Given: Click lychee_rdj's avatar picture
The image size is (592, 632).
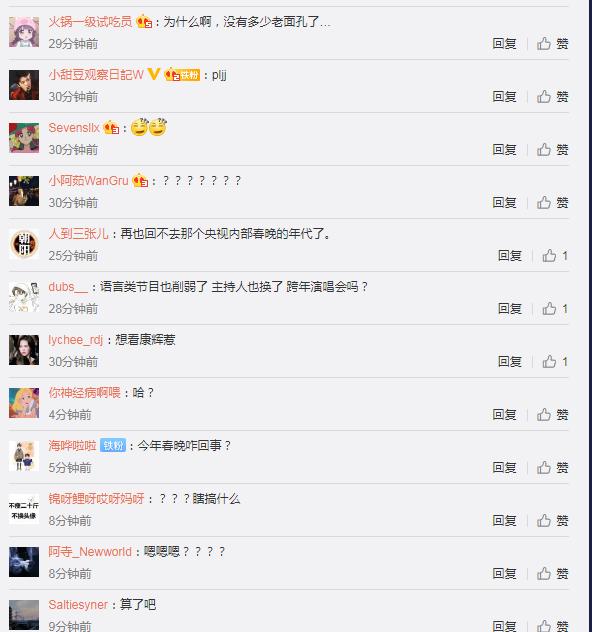Looking at the screenshot, I should [x=24, y=350].
